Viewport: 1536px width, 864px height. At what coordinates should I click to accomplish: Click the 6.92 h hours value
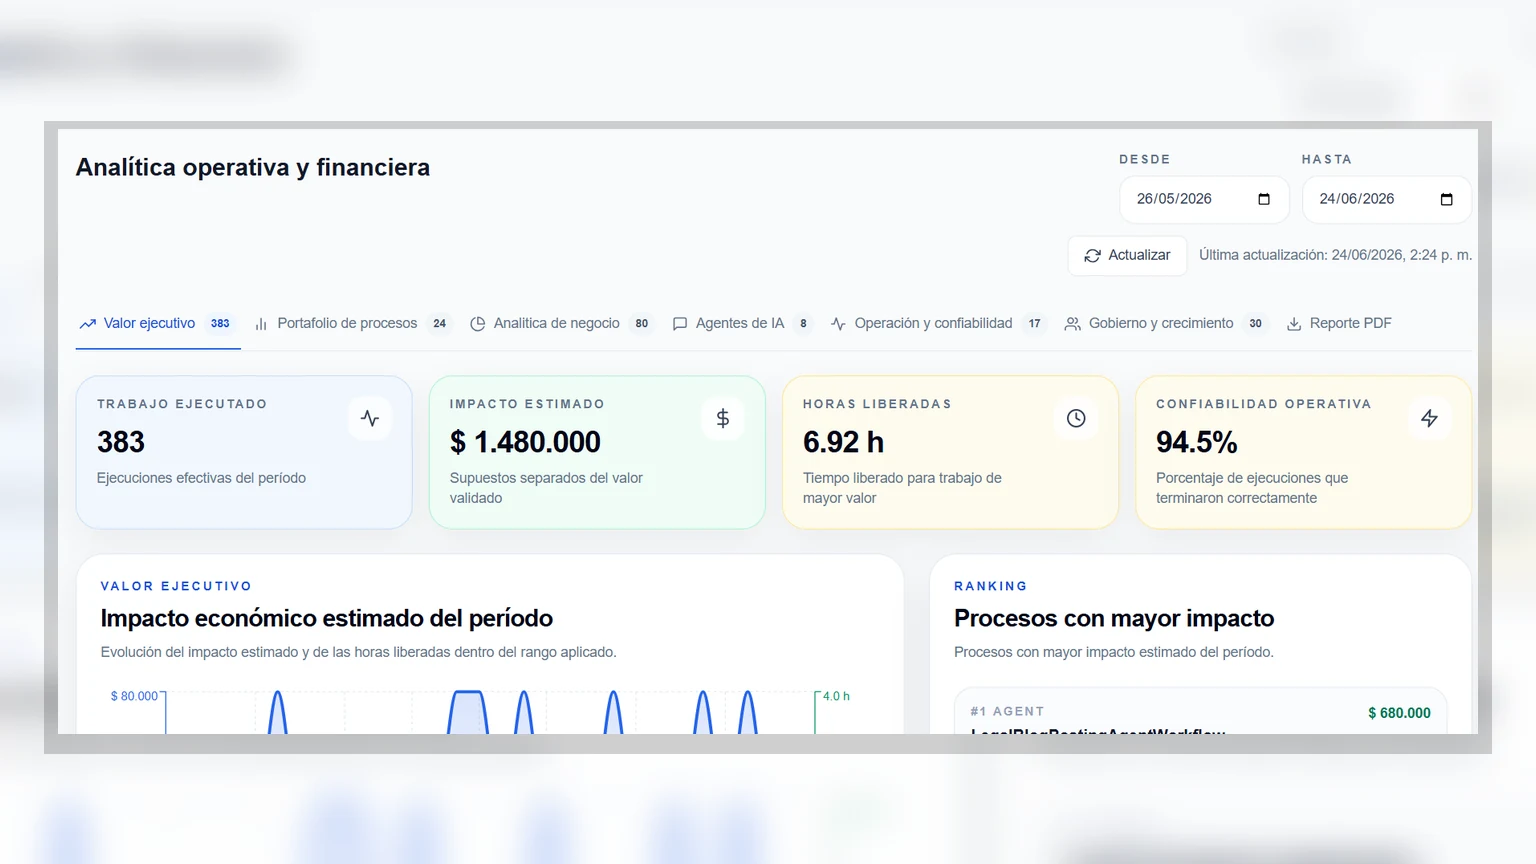pyautogui.click(x=843, y=442)
